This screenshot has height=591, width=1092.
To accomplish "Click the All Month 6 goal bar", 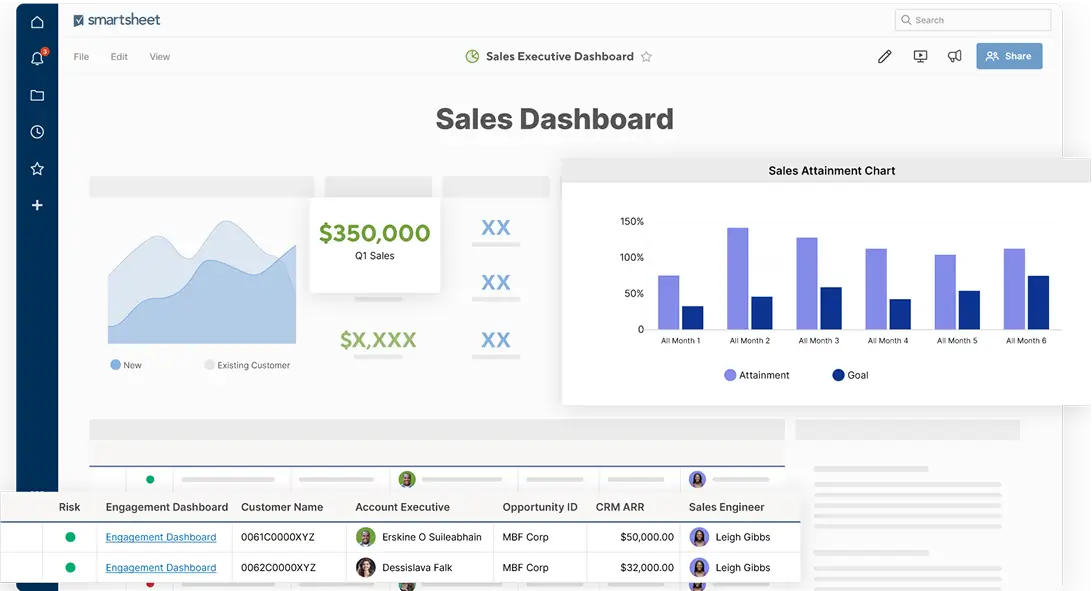I will pos(1038,303).
